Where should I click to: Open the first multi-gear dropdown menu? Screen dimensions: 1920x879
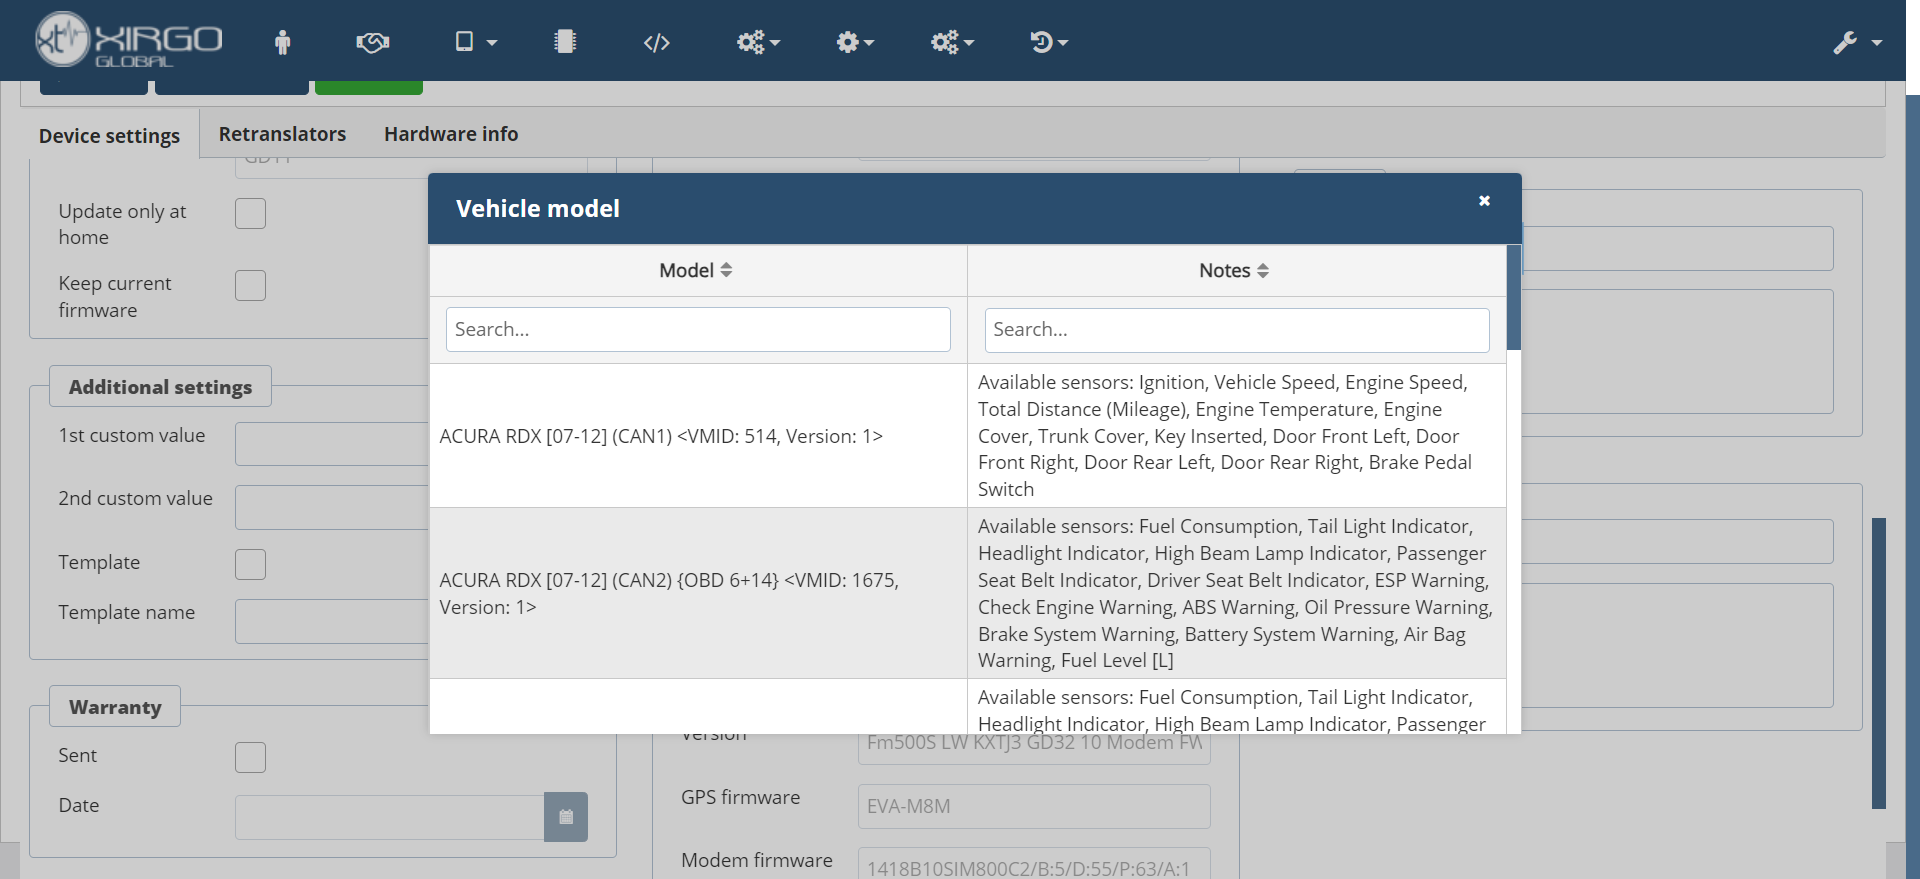758,42
